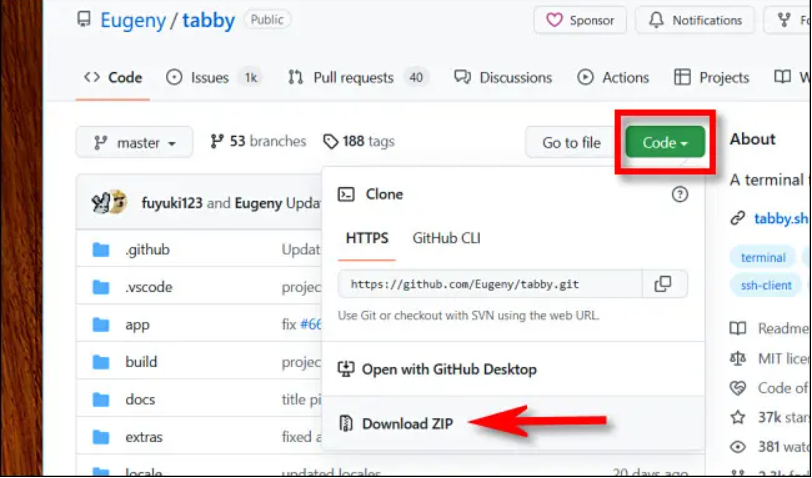
Task: Click the terminal topic tag
Action: (763, 257)
